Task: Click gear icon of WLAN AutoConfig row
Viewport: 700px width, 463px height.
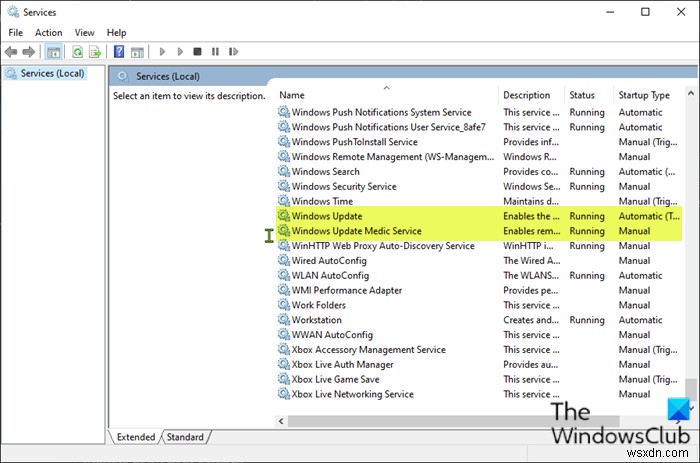Action: [x=284, y=275]
